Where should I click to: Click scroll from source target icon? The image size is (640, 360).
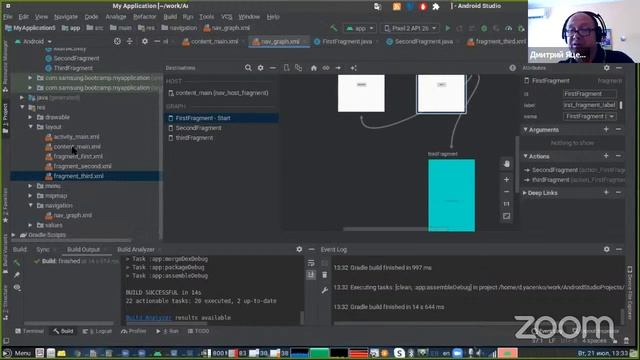(x=117, y=41)
